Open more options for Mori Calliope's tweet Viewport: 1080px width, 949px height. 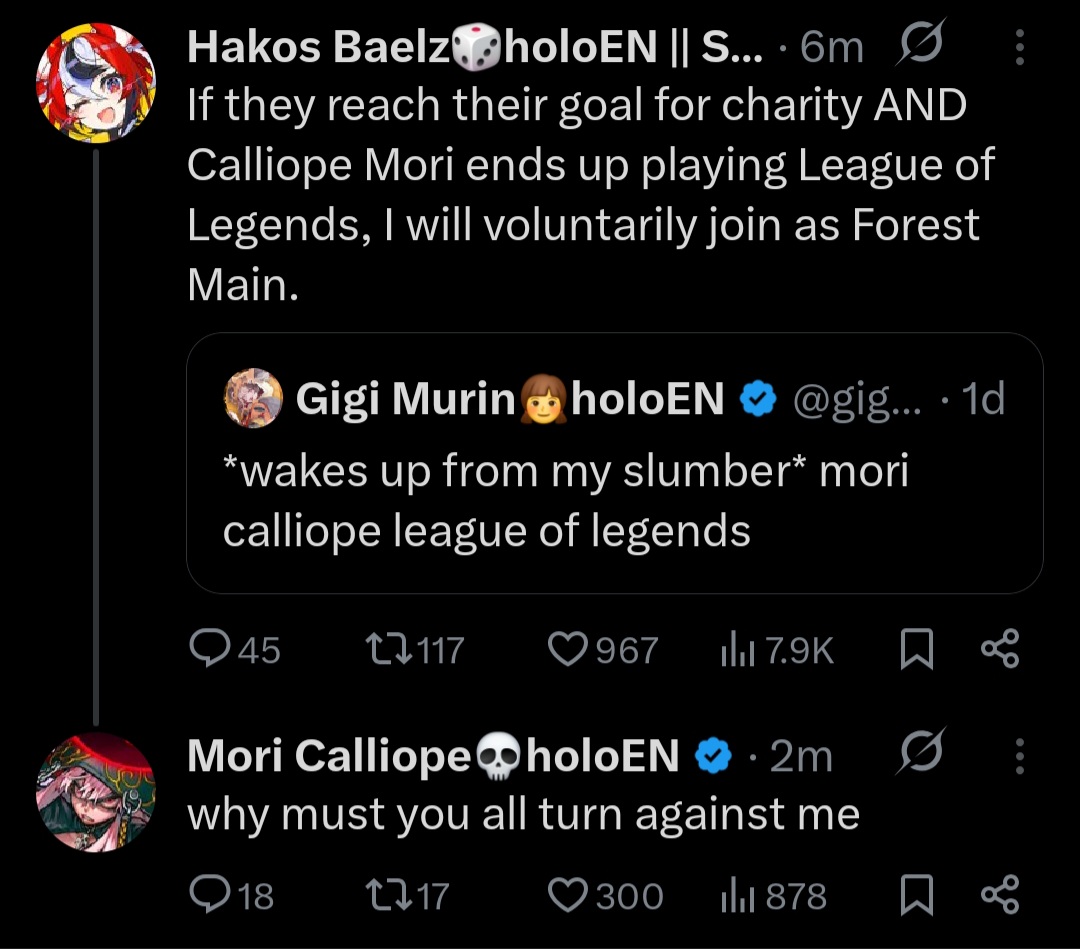click(1019, 756)
